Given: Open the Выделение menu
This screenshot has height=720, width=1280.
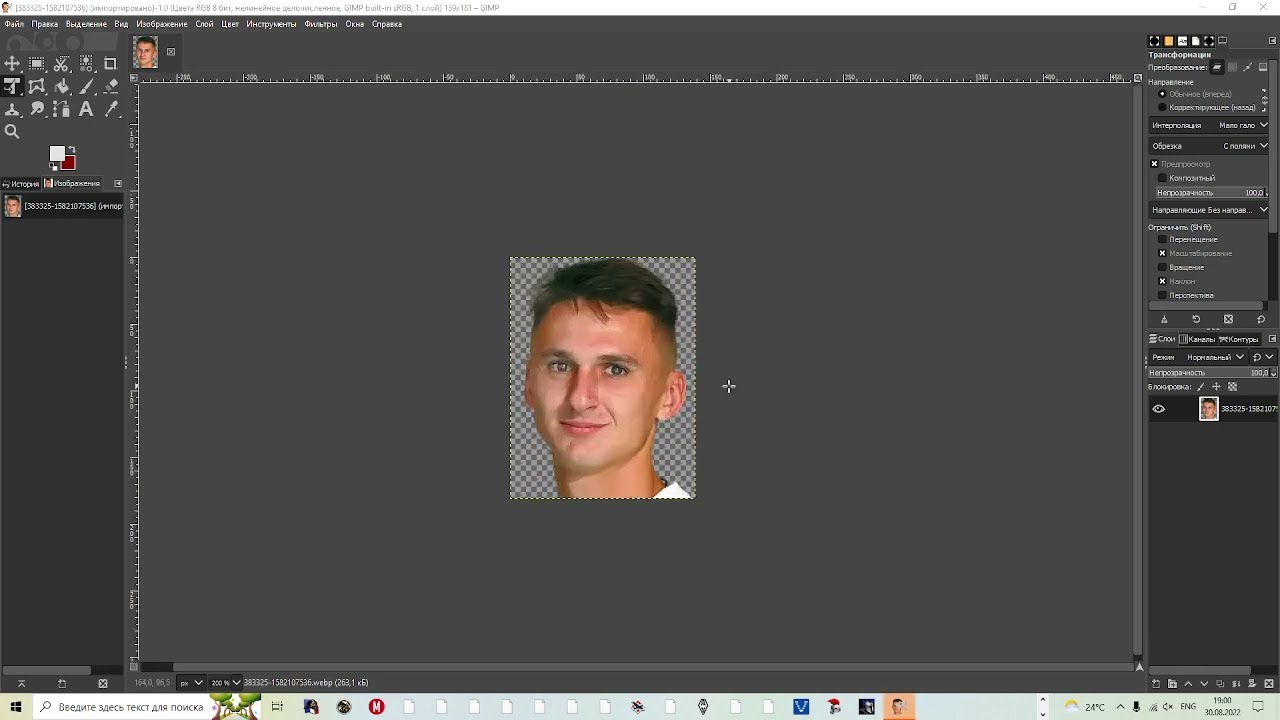Looking at the screenshot, I should coord(86,24).
